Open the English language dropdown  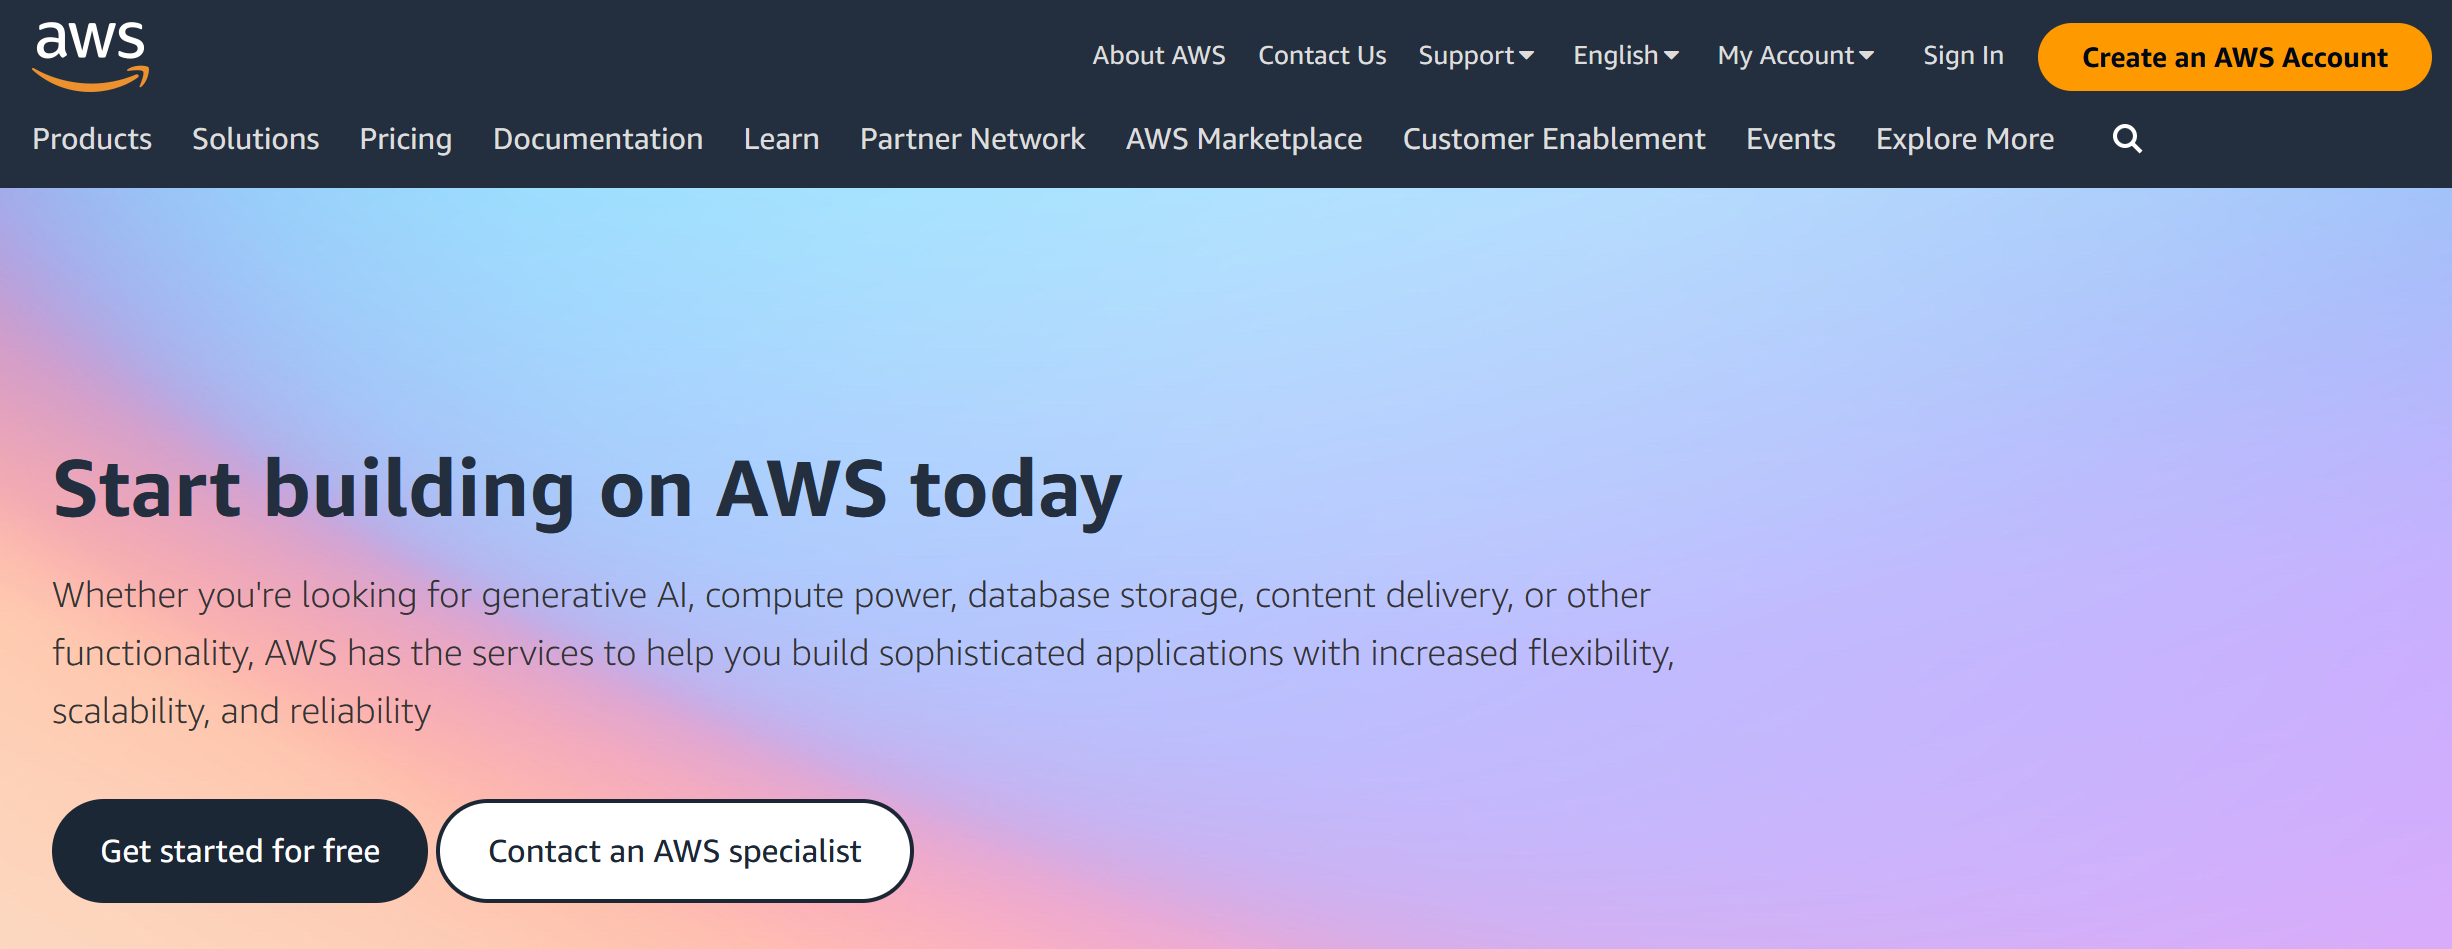click(x=1624, y=56)
